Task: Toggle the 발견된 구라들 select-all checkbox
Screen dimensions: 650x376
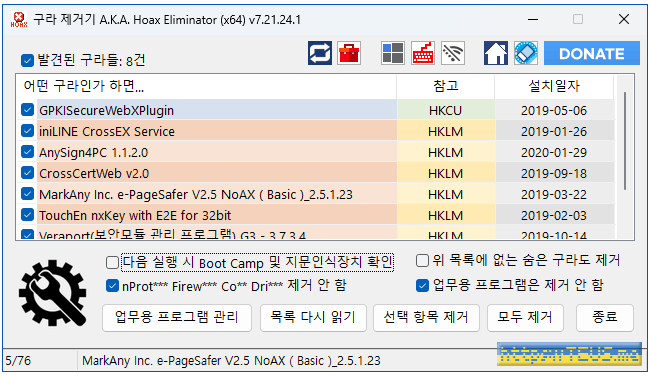Action: coord(27,61)
